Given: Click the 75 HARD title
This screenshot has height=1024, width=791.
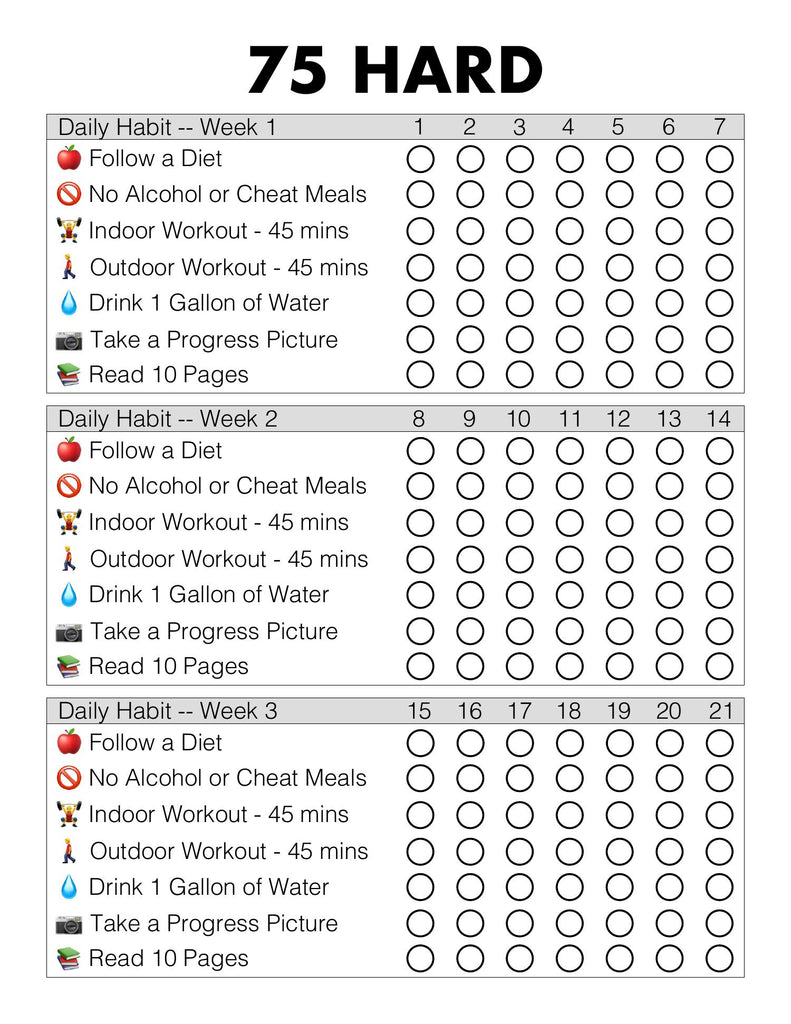Looking at the screenshot, I should [395, 70].
